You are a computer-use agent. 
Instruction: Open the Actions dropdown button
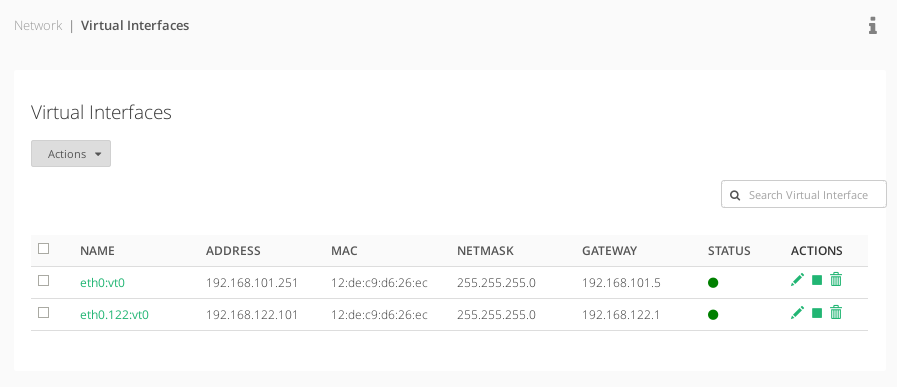(x=71, y=153)
